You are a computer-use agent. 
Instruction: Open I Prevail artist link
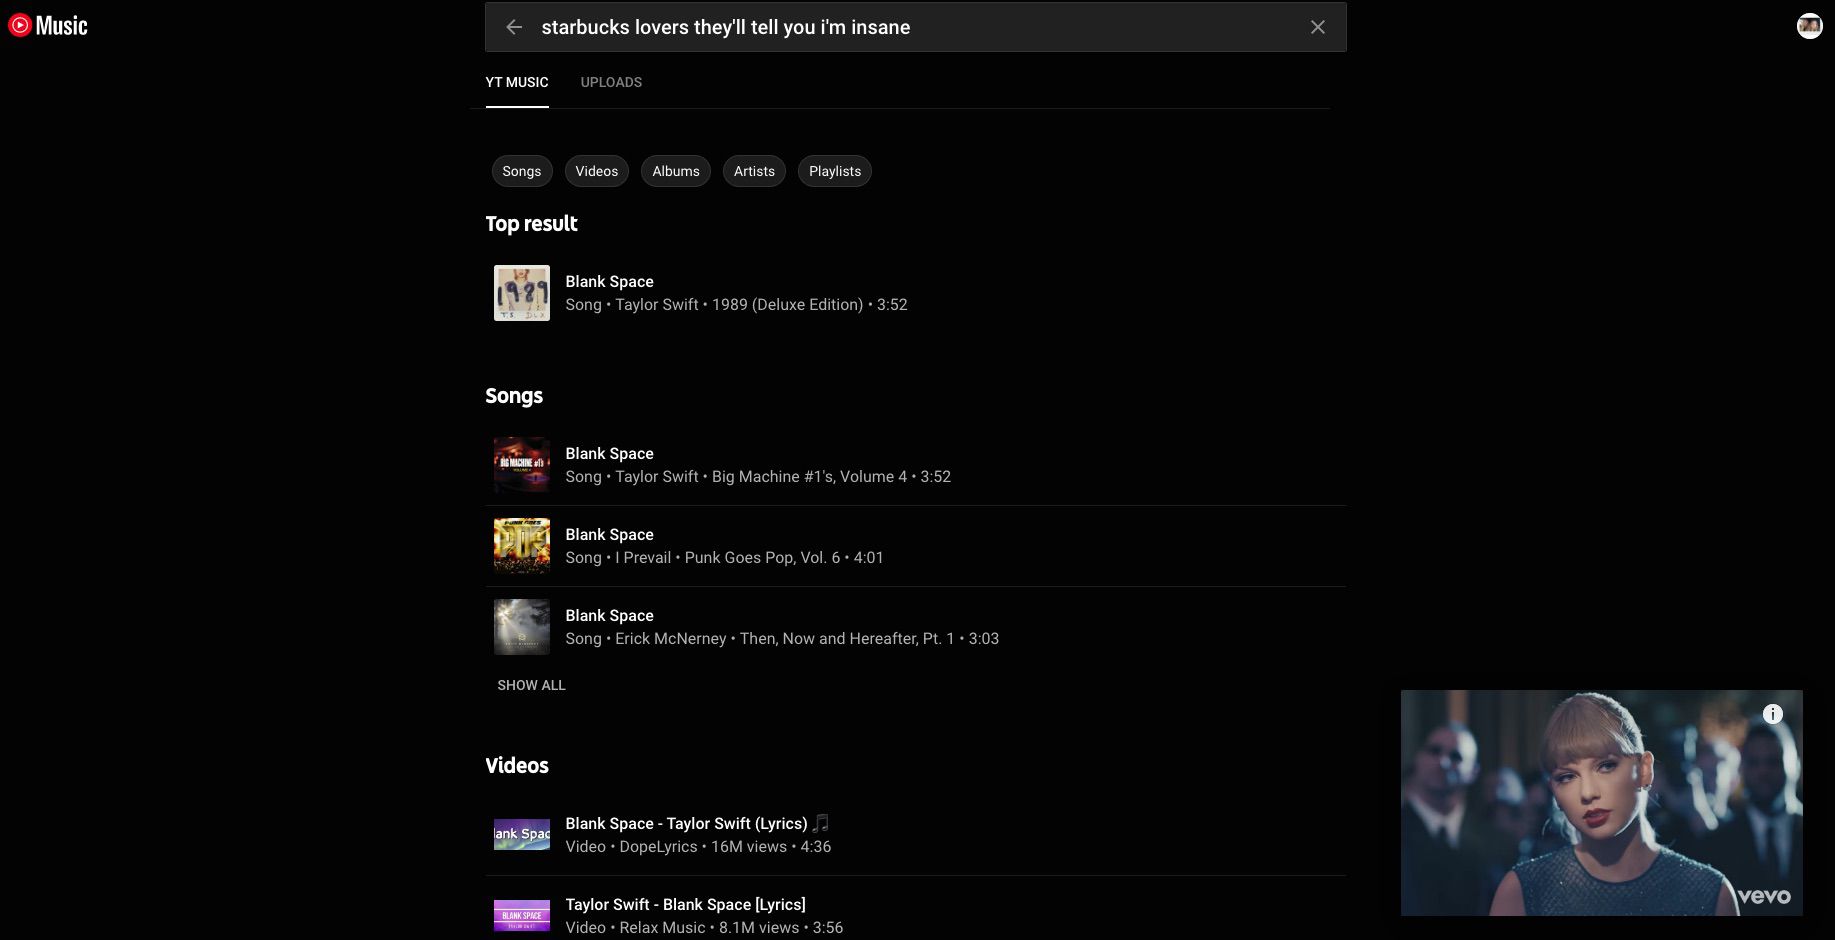click(643, 558)
